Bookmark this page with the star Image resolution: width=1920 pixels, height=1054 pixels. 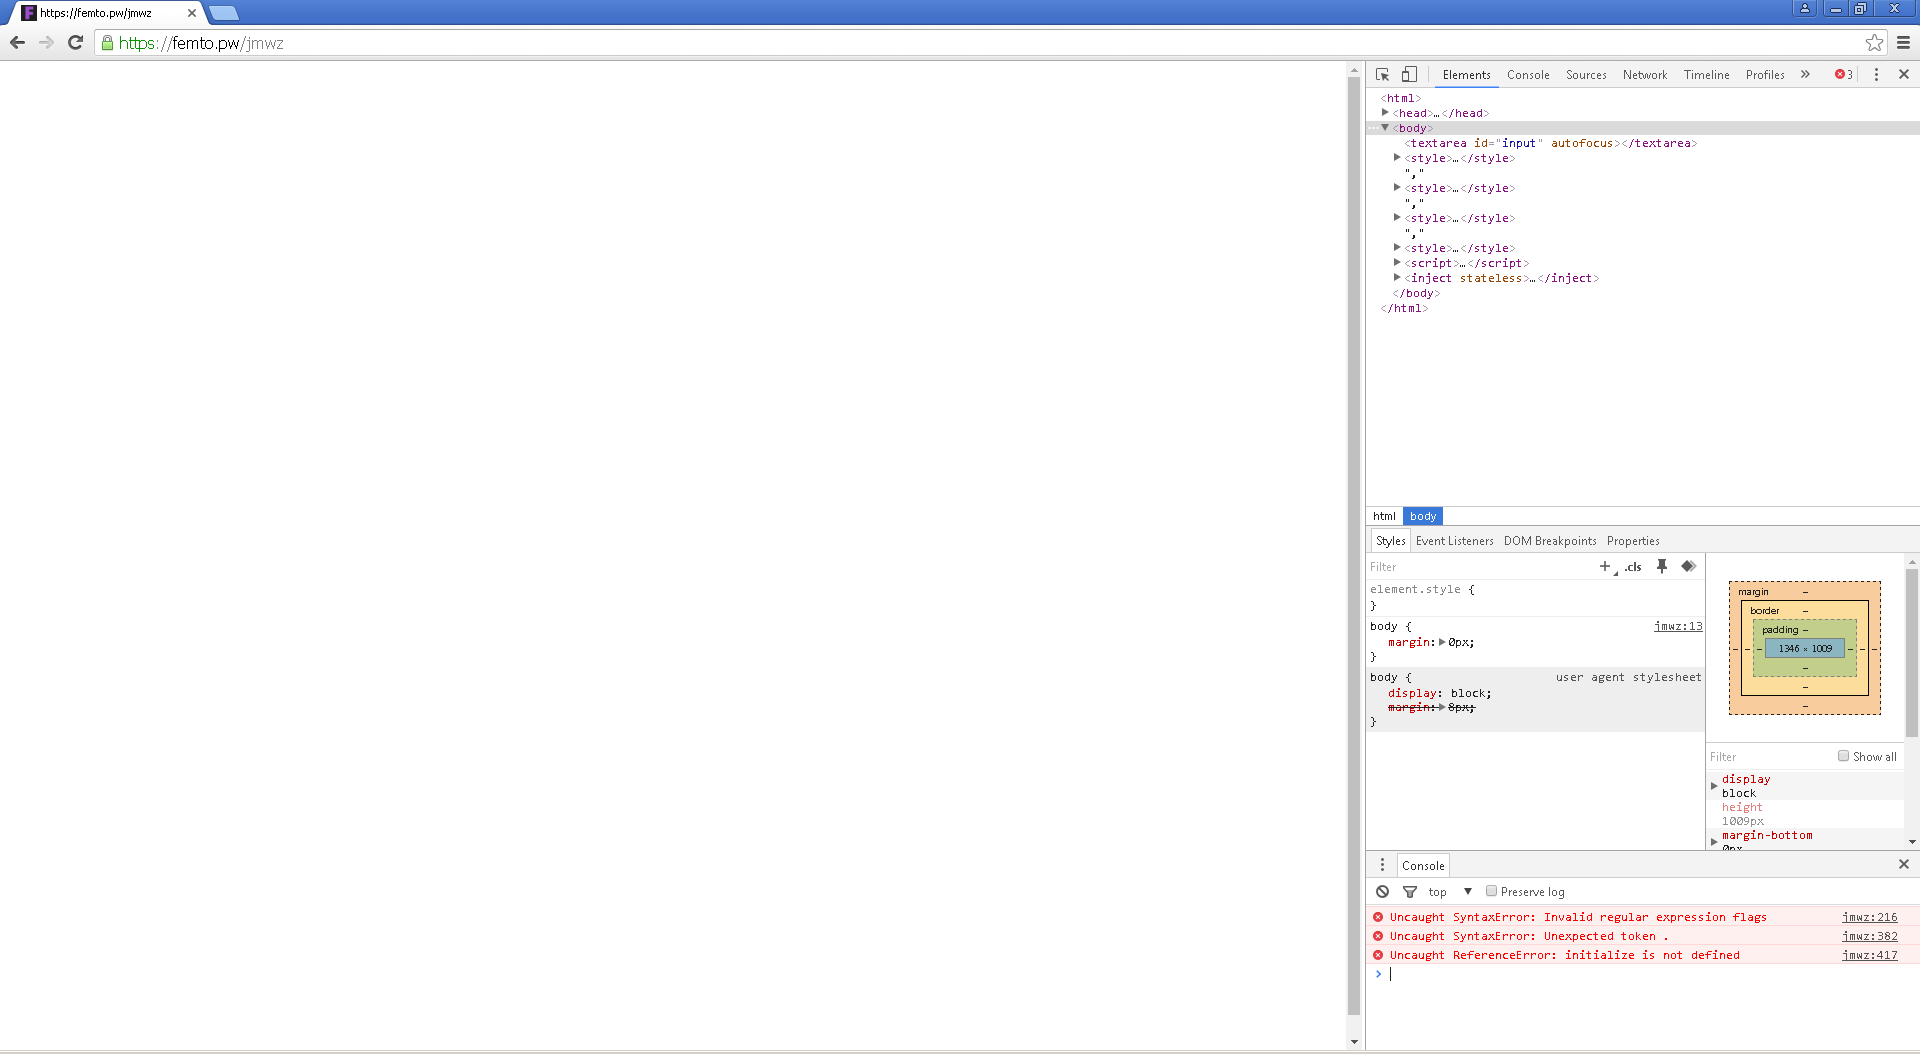point(1874,43)
